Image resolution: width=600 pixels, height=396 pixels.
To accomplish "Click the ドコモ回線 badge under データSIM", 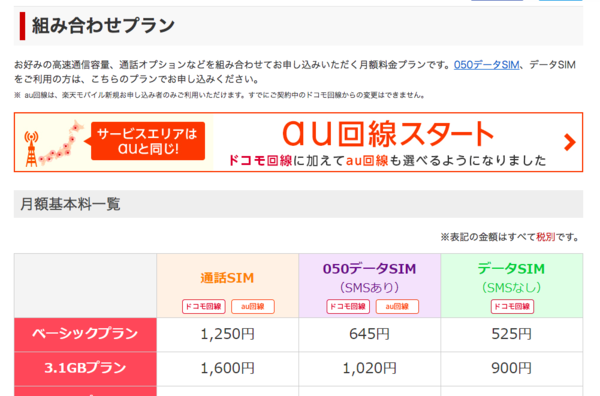I will [512, 306].
